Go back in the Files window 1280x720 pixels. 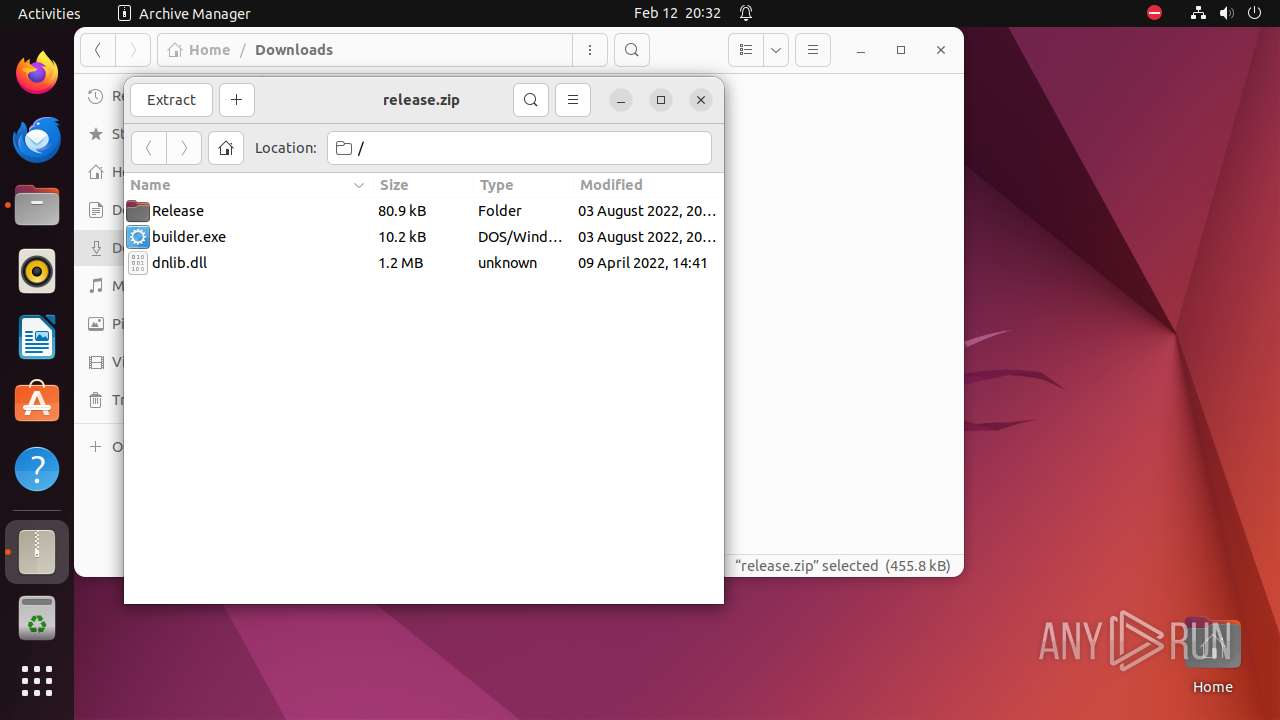point(98,50)
